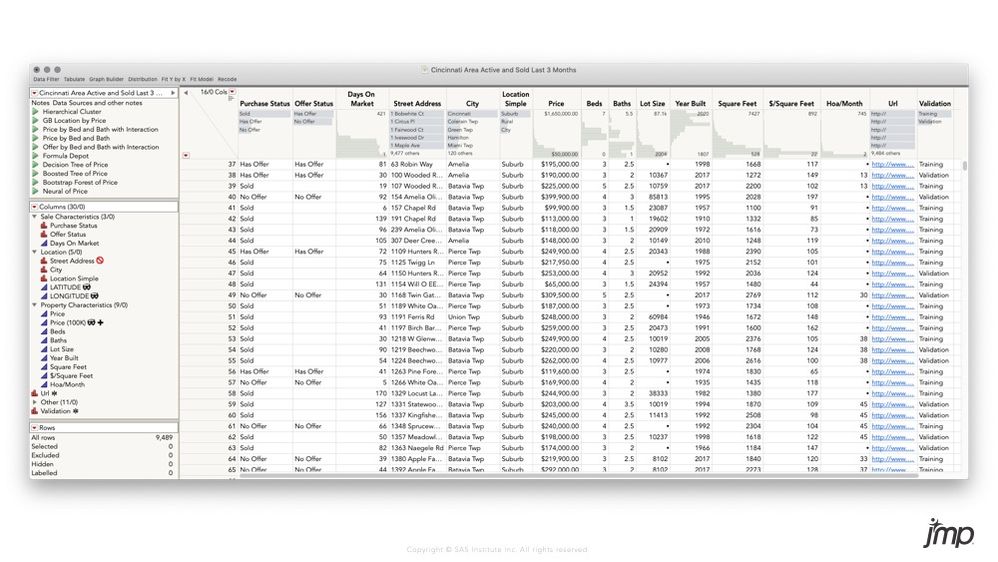The width and height of the screenshot is (998, 562).
Task: Run the GB Location by Price script arrow
Action: [36, 120]
